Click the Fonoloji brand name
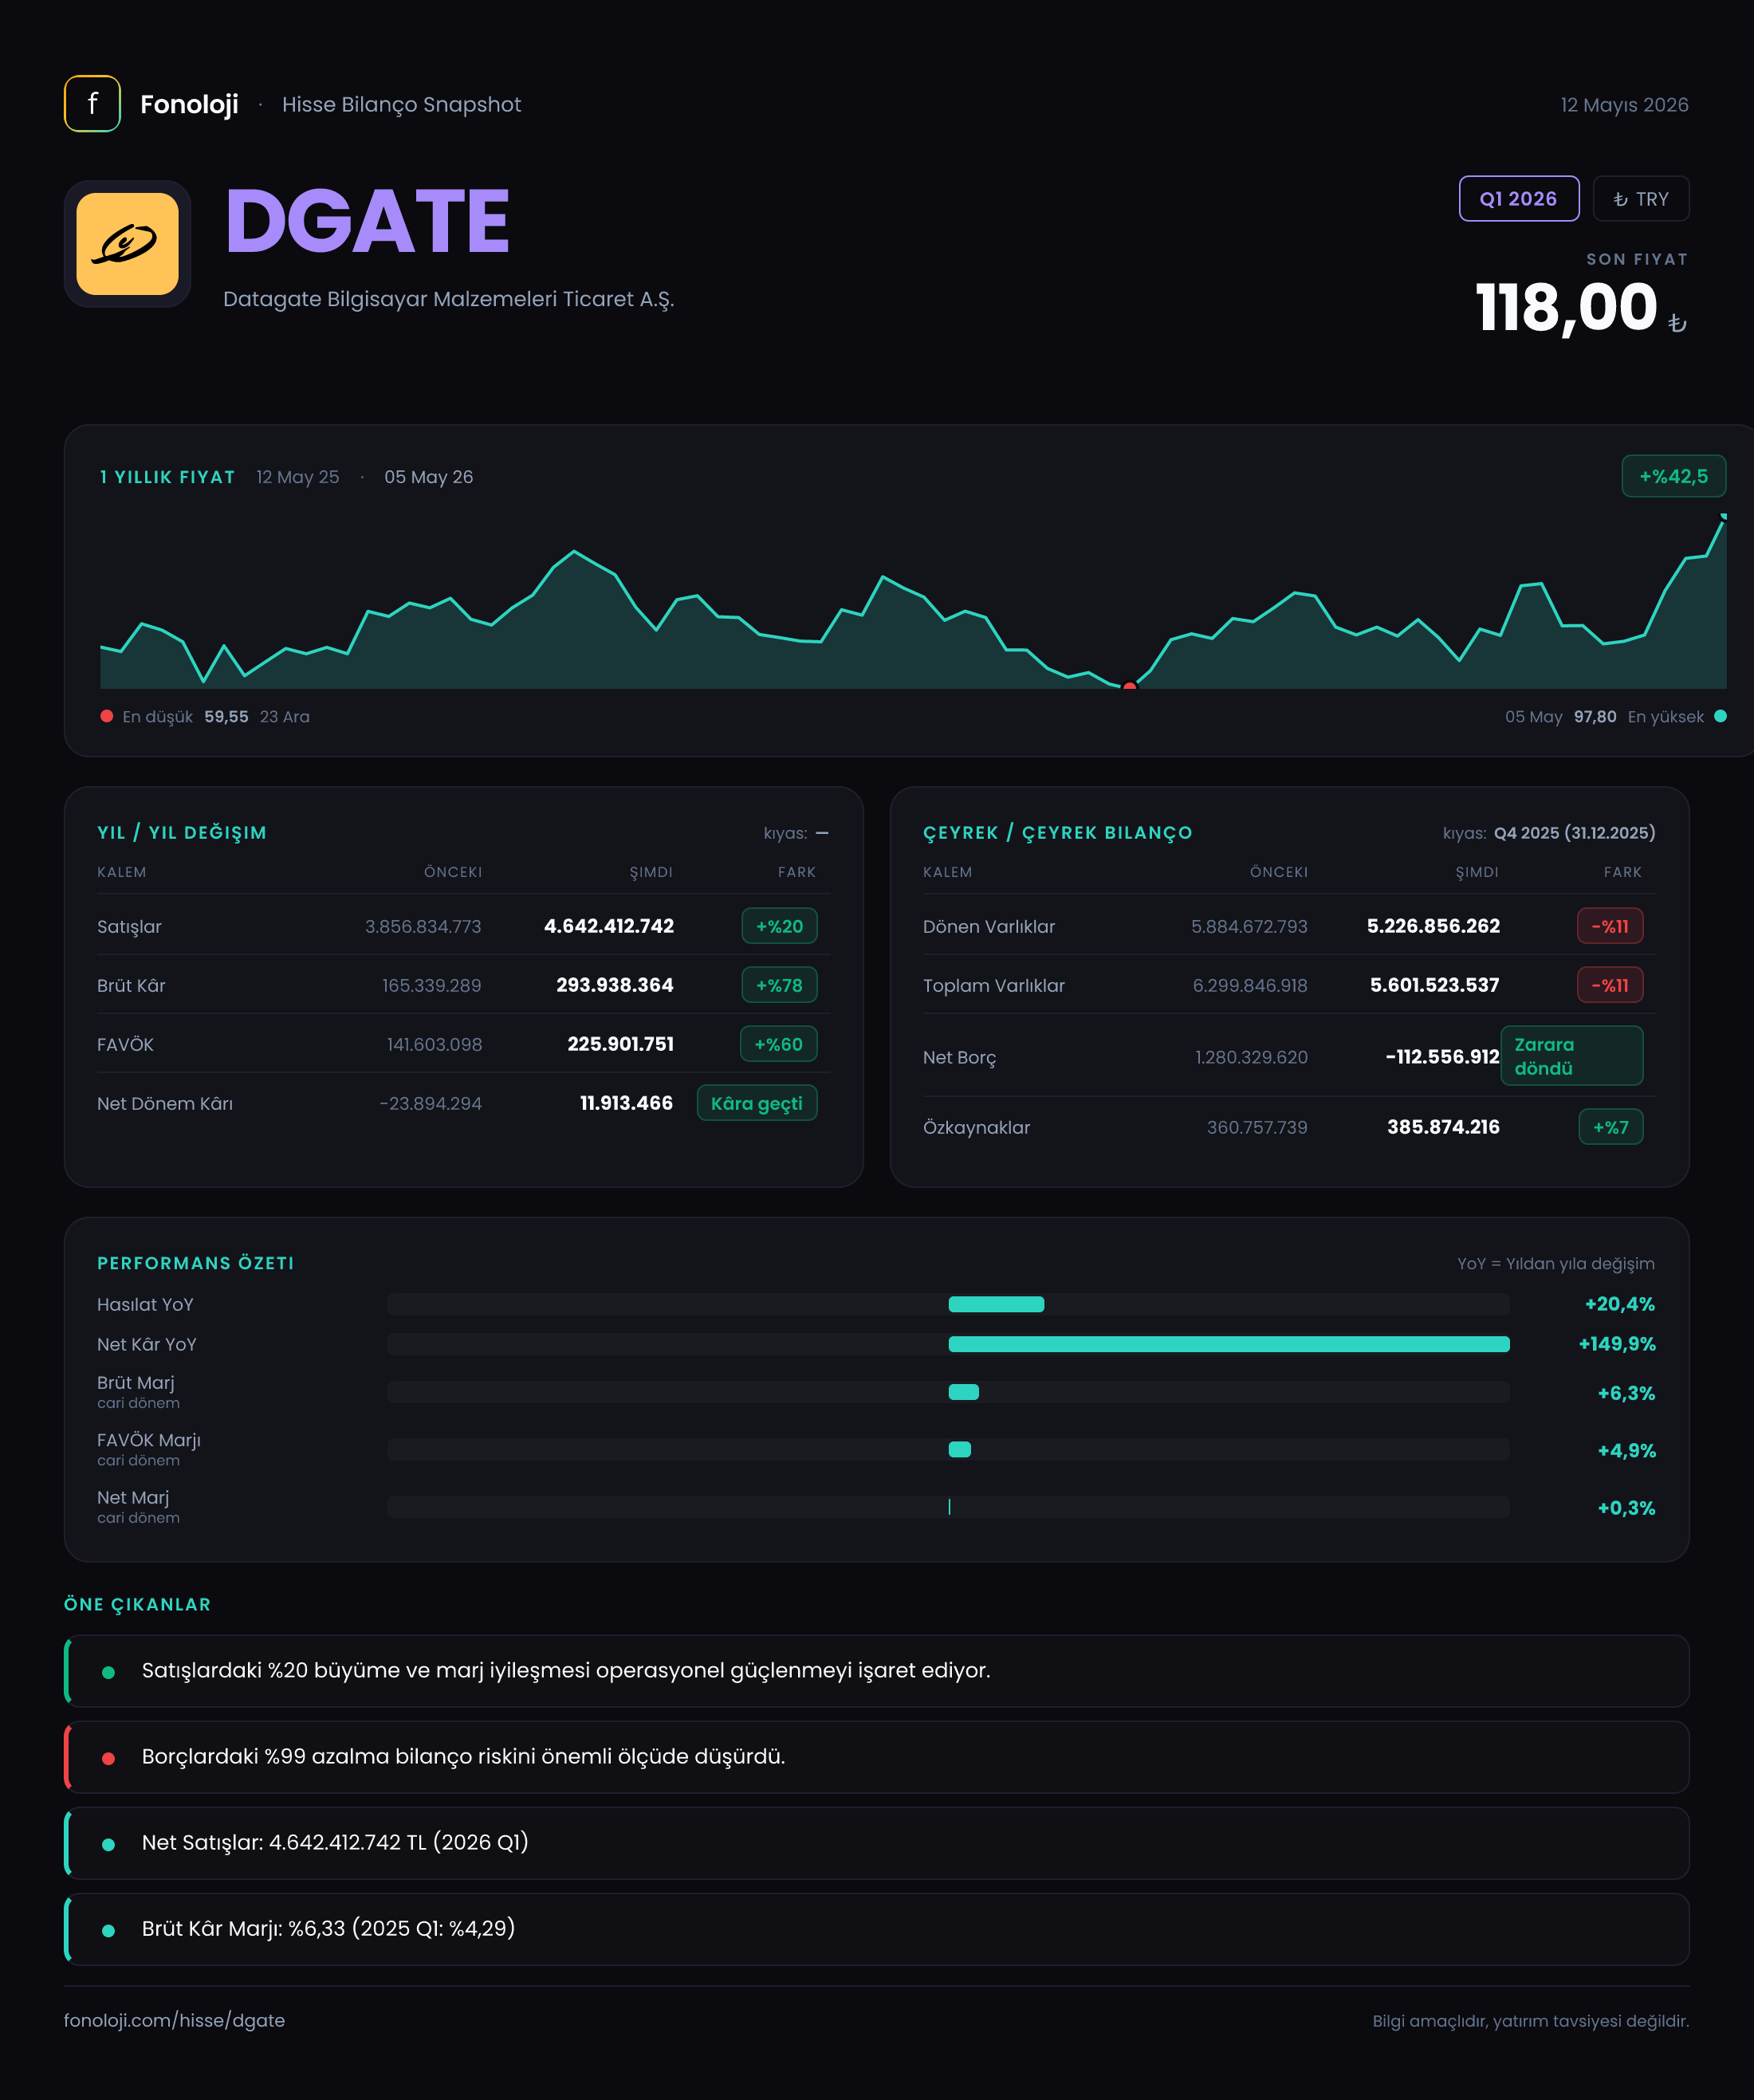 tap(189, 105)
